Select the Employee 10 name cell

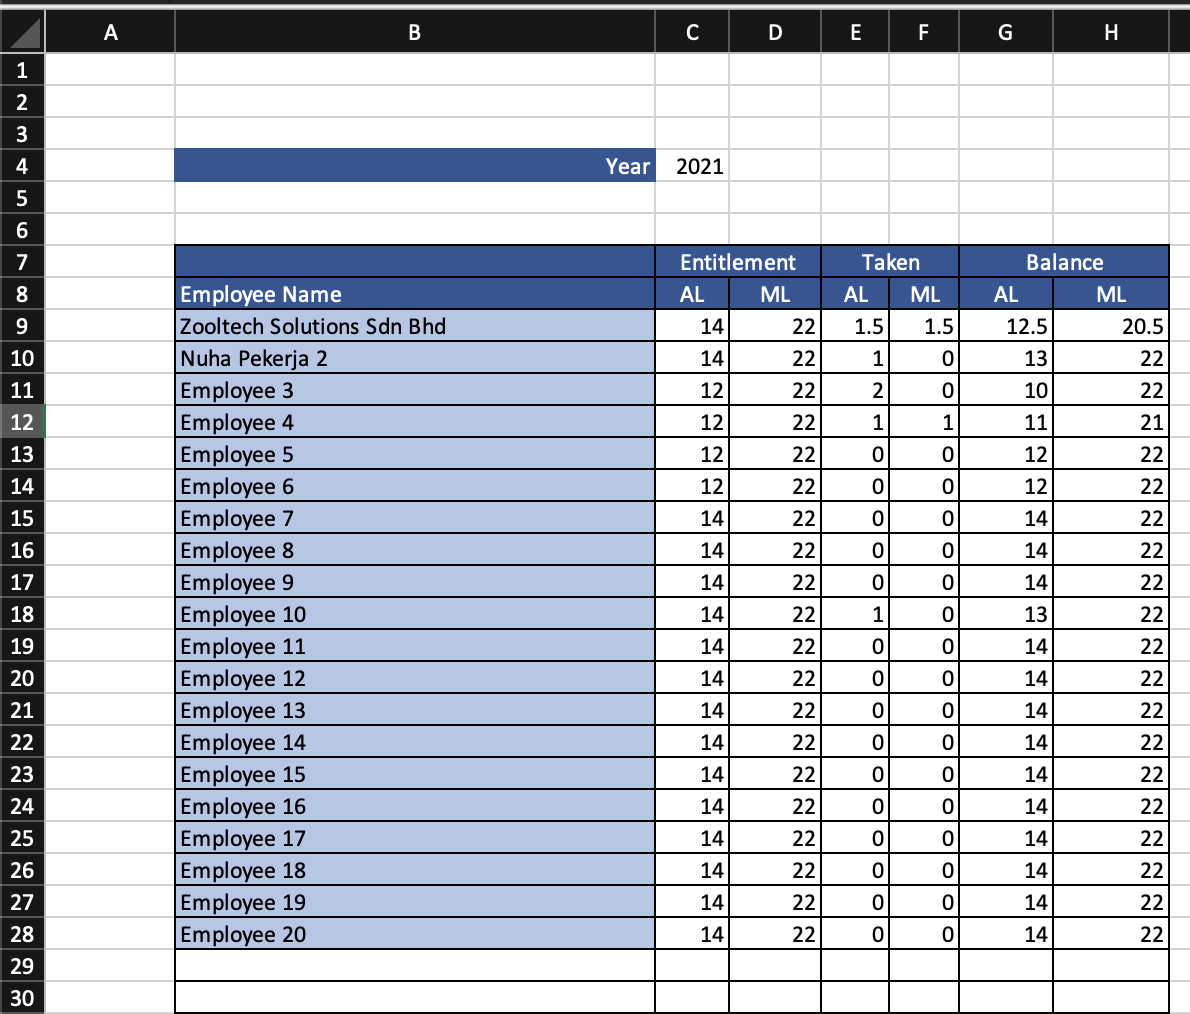pyautogui.click(x=414, y=614)
